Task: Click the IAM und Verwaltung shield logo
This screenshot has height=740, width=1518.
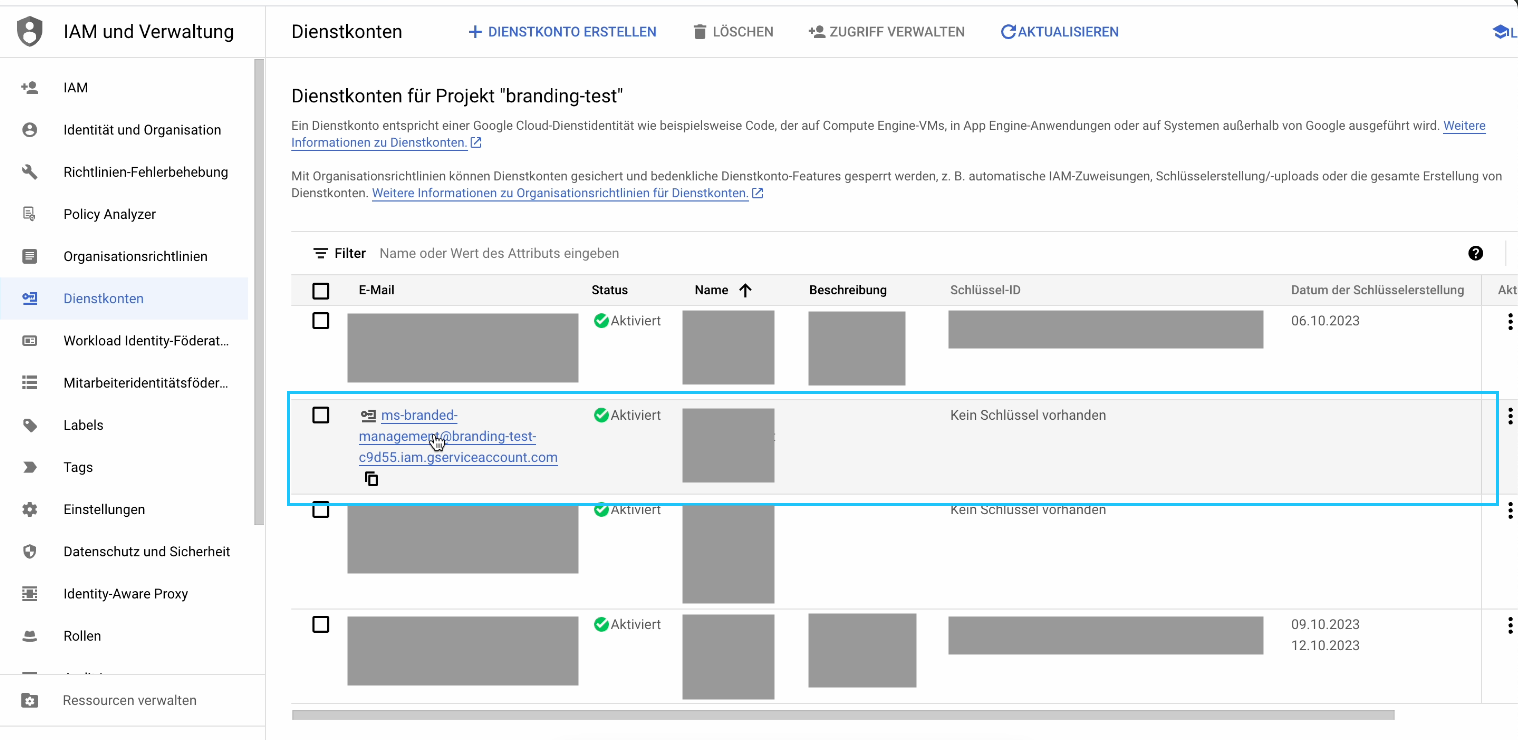Action: tap(30, 32)
